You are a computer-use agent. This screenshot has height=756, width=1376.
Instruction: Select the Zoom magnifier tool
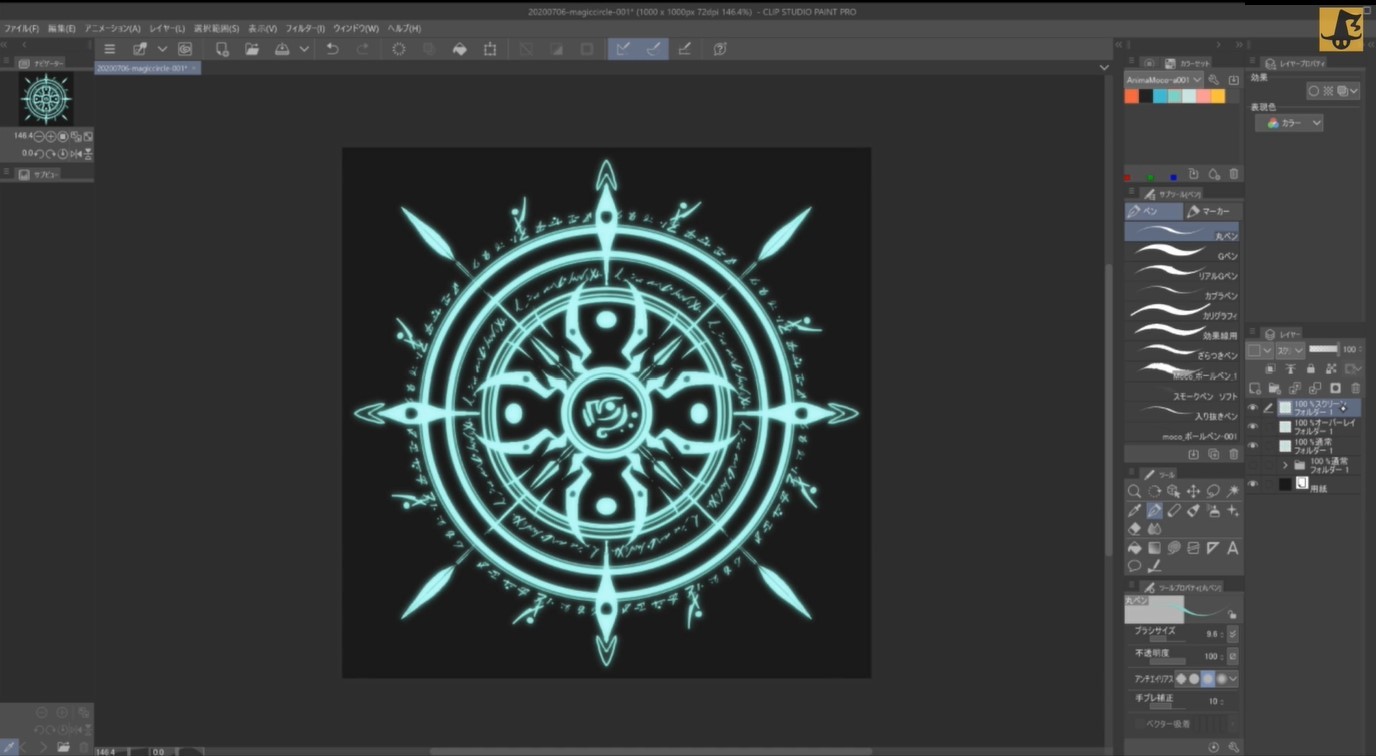point(1135,490)
